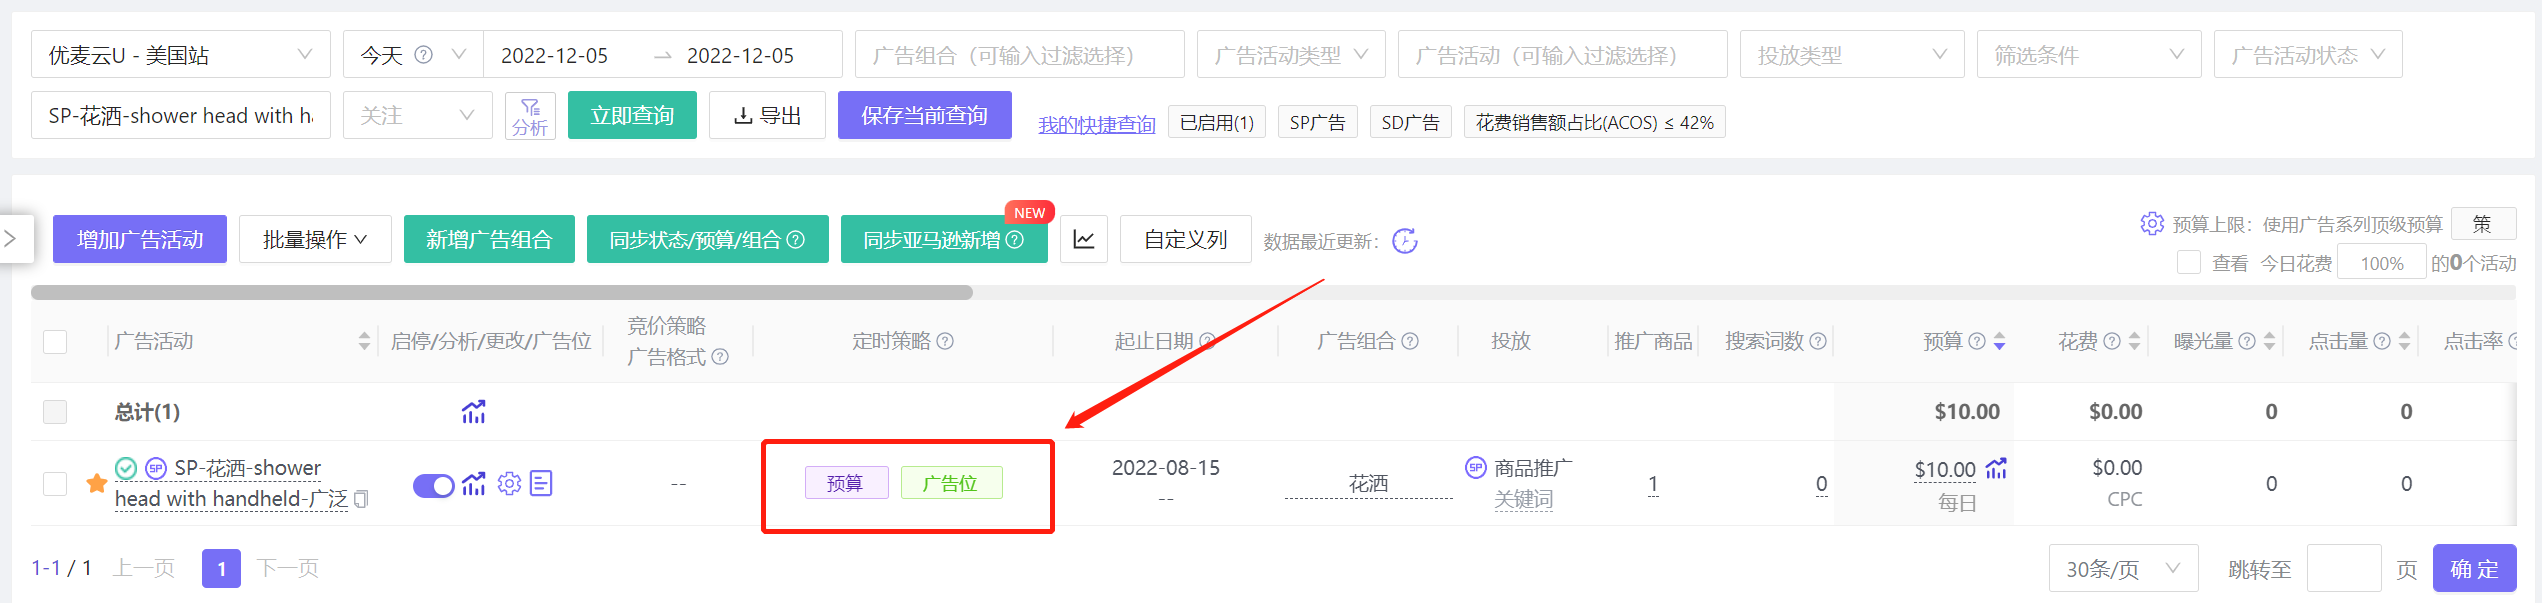Click the campaign row analysis chart icon
This screenshot has width=2542, height=603.
[x=474, y=485]
